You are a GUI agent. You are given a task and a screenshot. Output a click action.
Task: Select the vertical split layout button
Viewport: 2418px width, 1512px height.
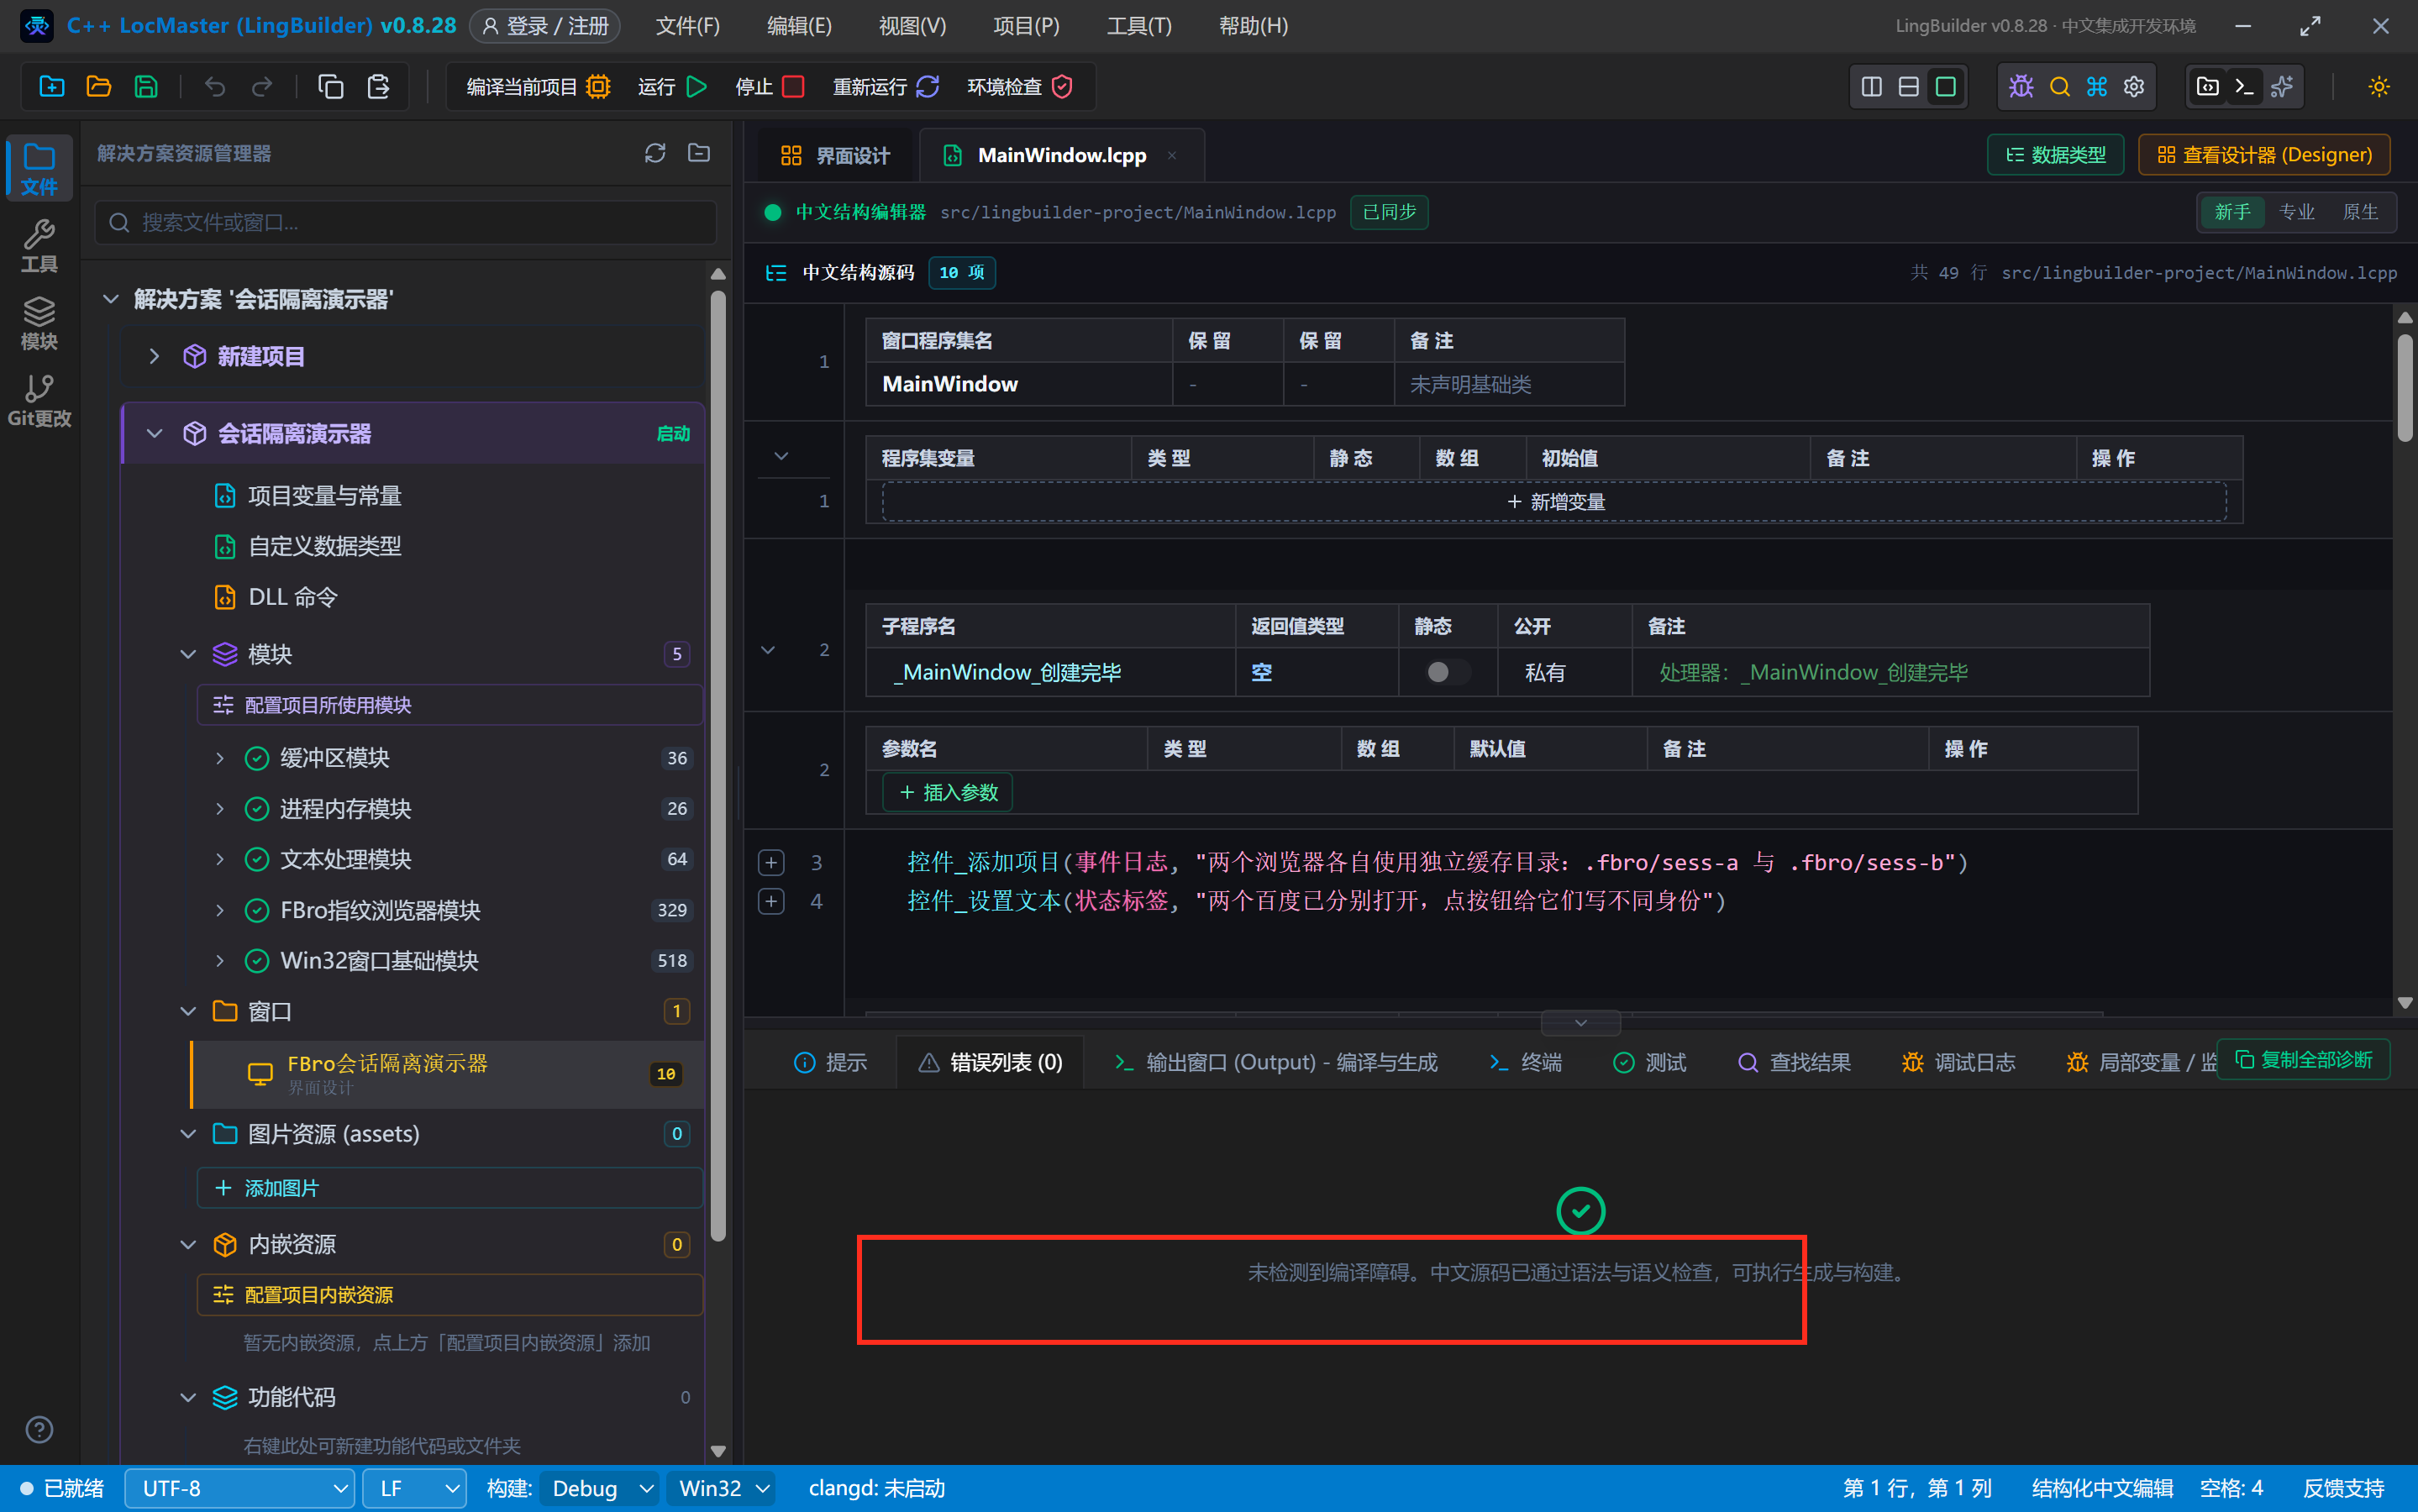[1871, 87]
